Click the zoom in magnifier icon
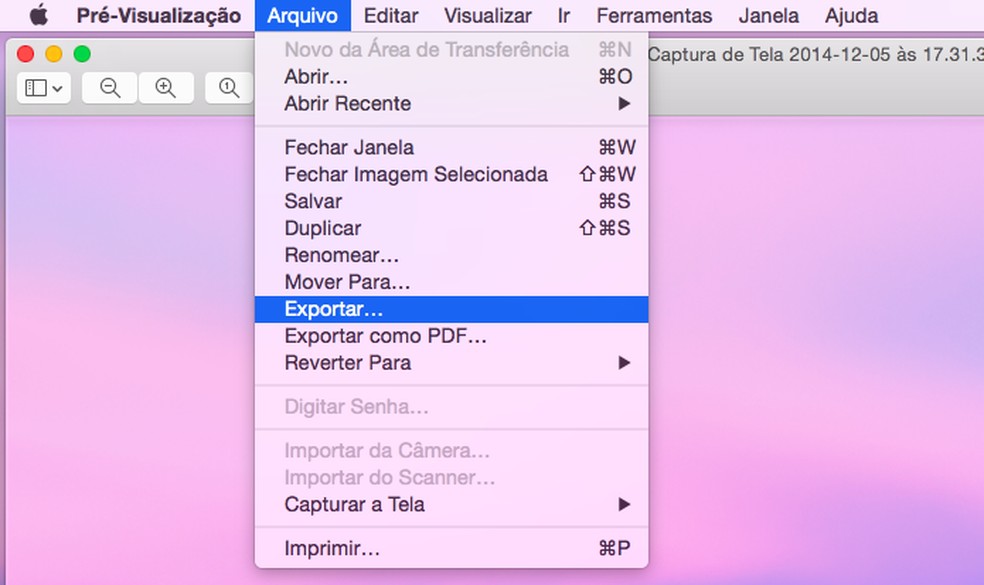Screen dimensions: 984x585 point(166,88)
